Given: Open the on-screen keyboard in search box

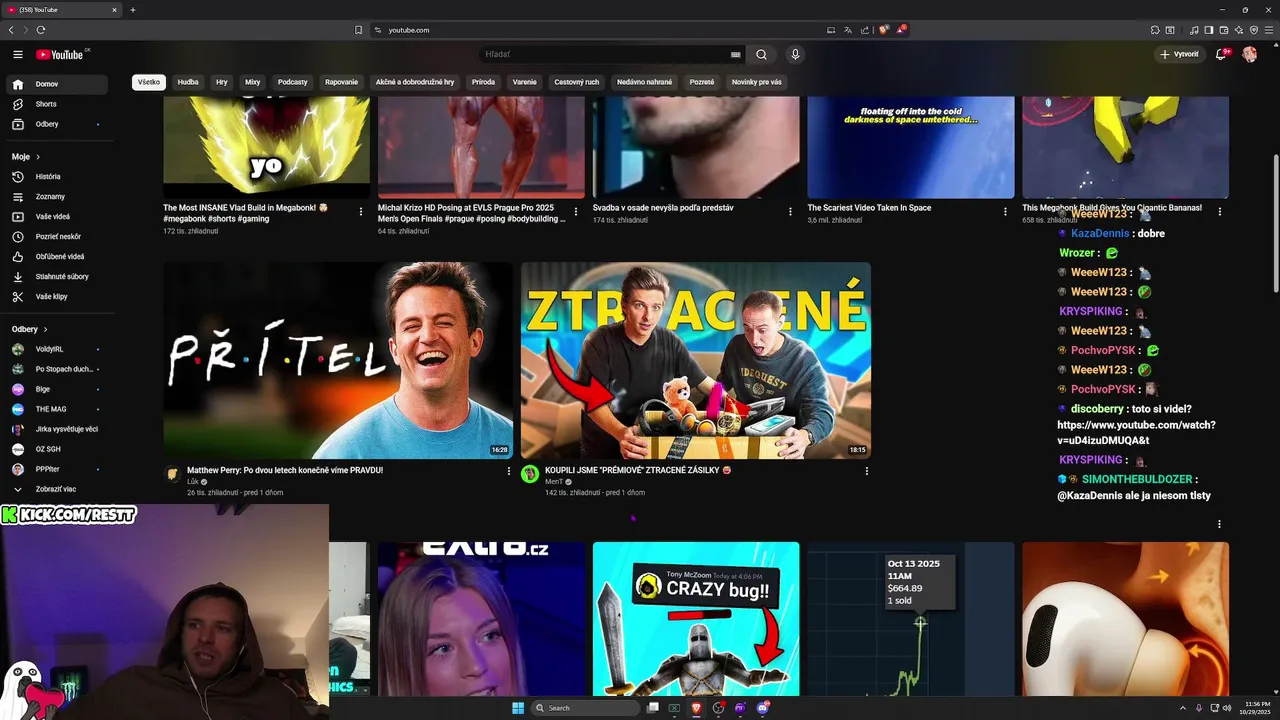Looking at the screenshot, I should pos(735,54).
